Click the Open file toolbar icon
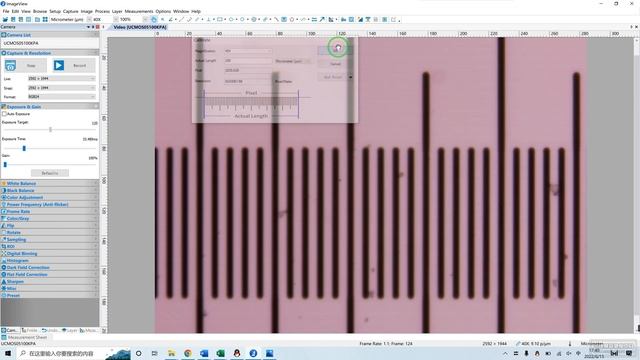 (5, 20)
